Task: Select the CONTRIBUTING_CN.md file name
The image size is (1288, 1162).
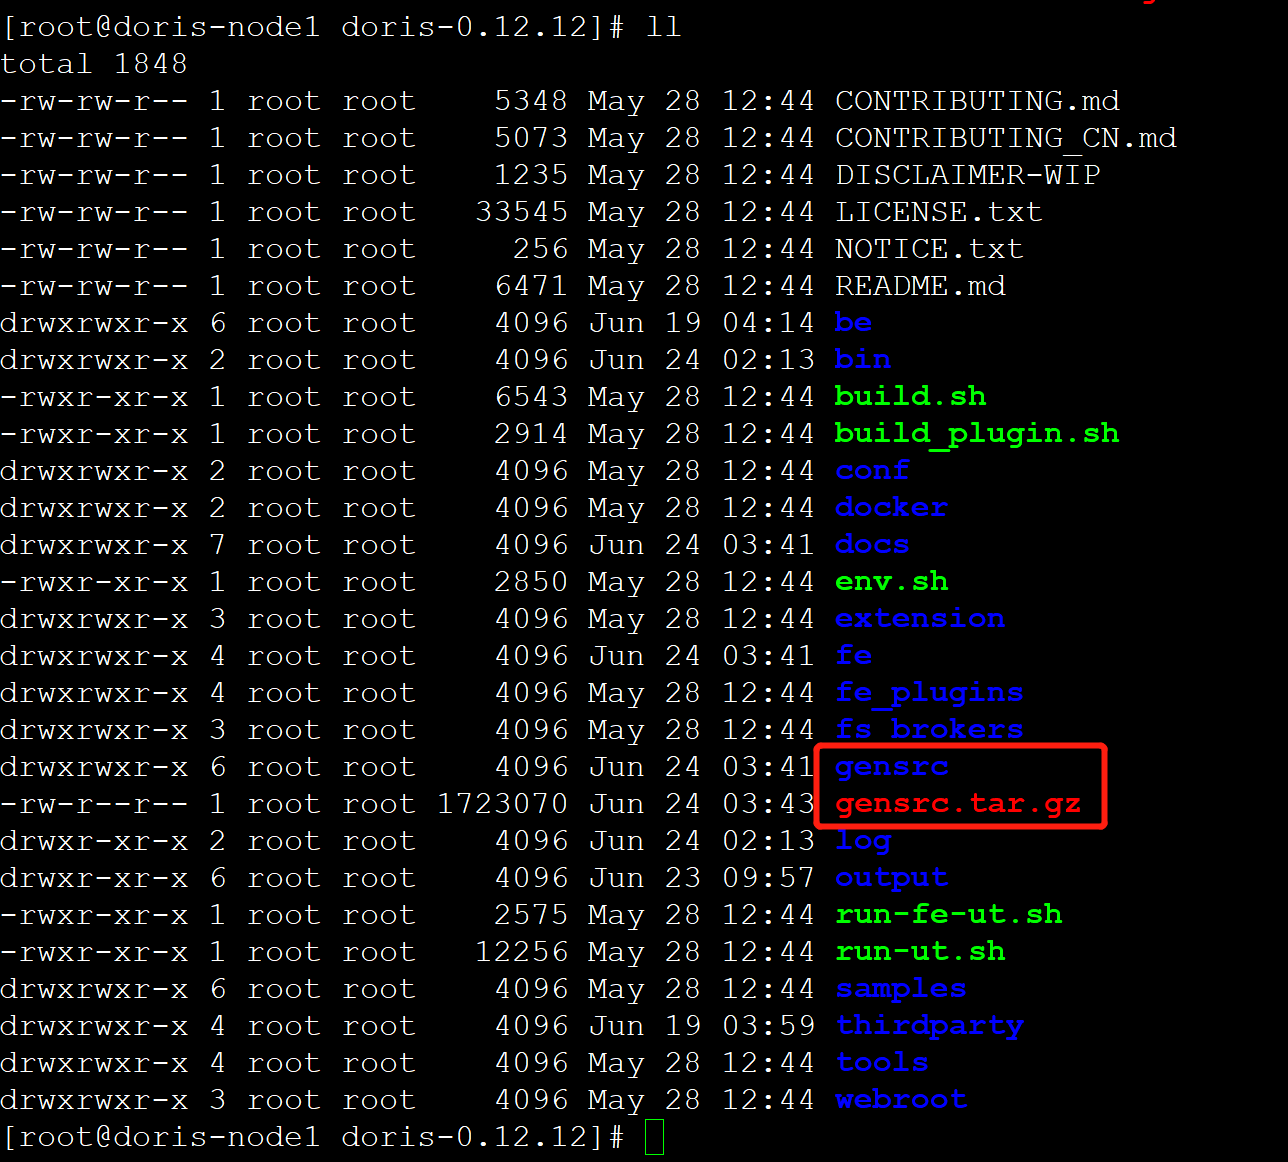Action: (1006, 138)
